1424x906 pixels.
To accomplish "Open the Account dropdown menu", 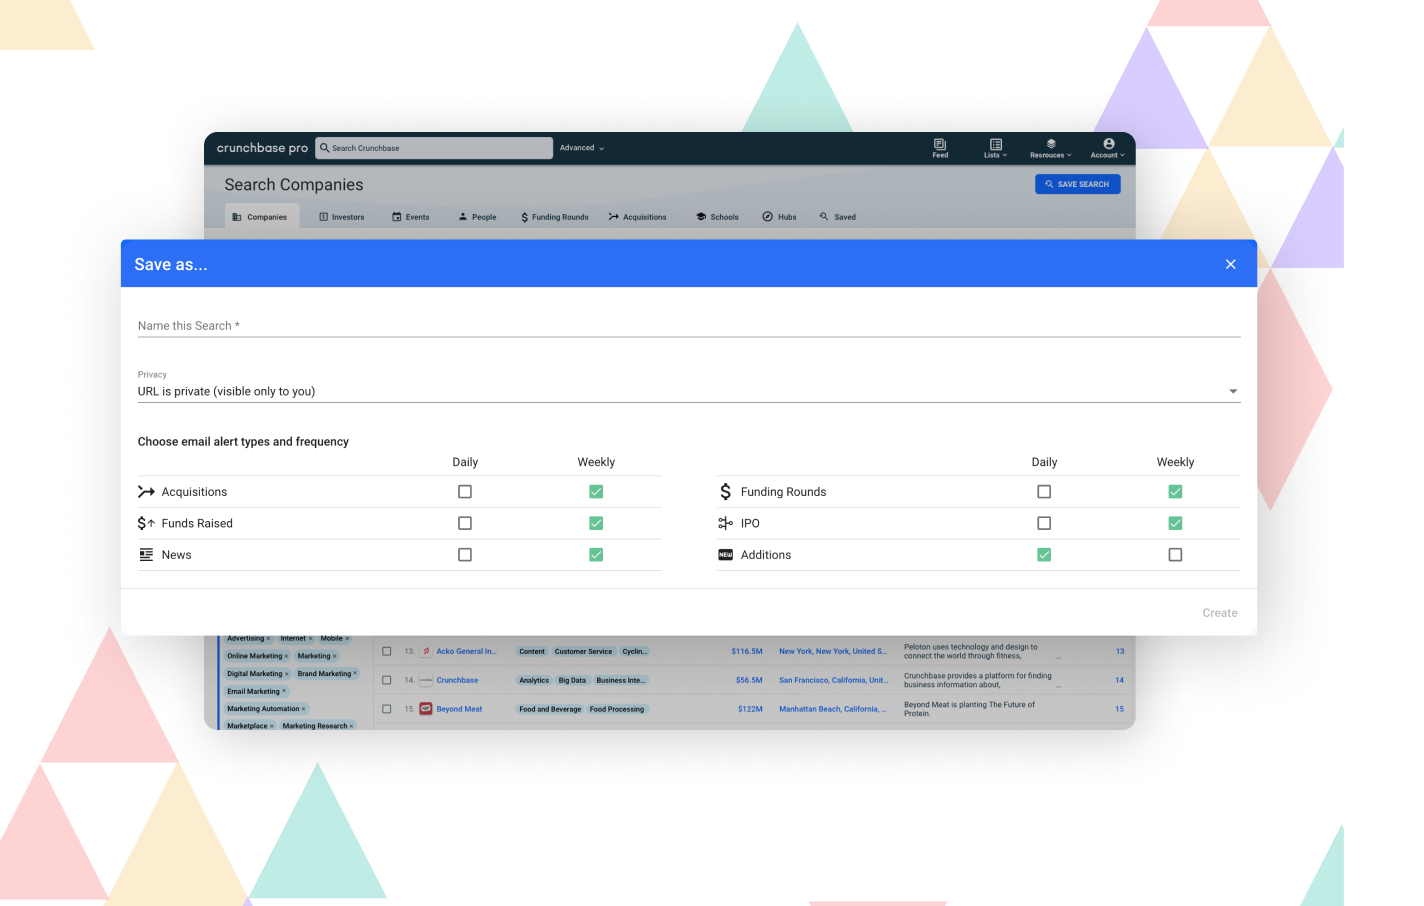I will (1107, 148).
